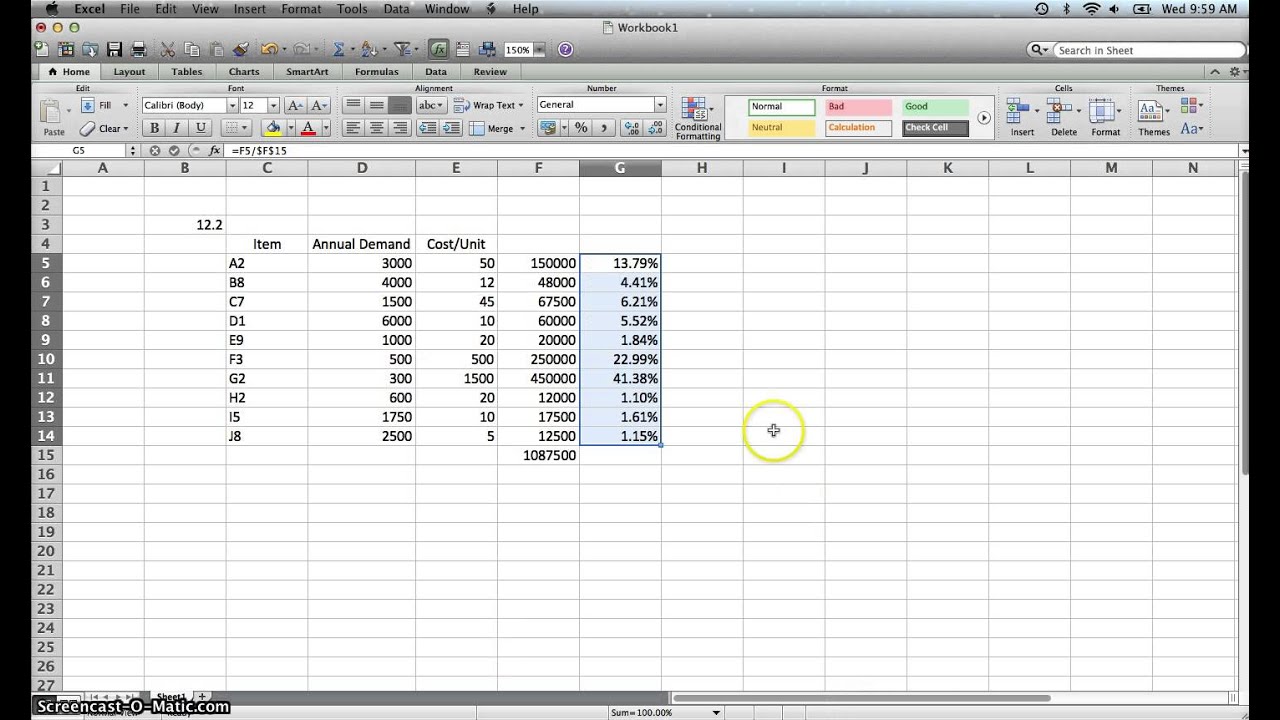
Task: Open the font name dropdown
Action: [232, 105]
